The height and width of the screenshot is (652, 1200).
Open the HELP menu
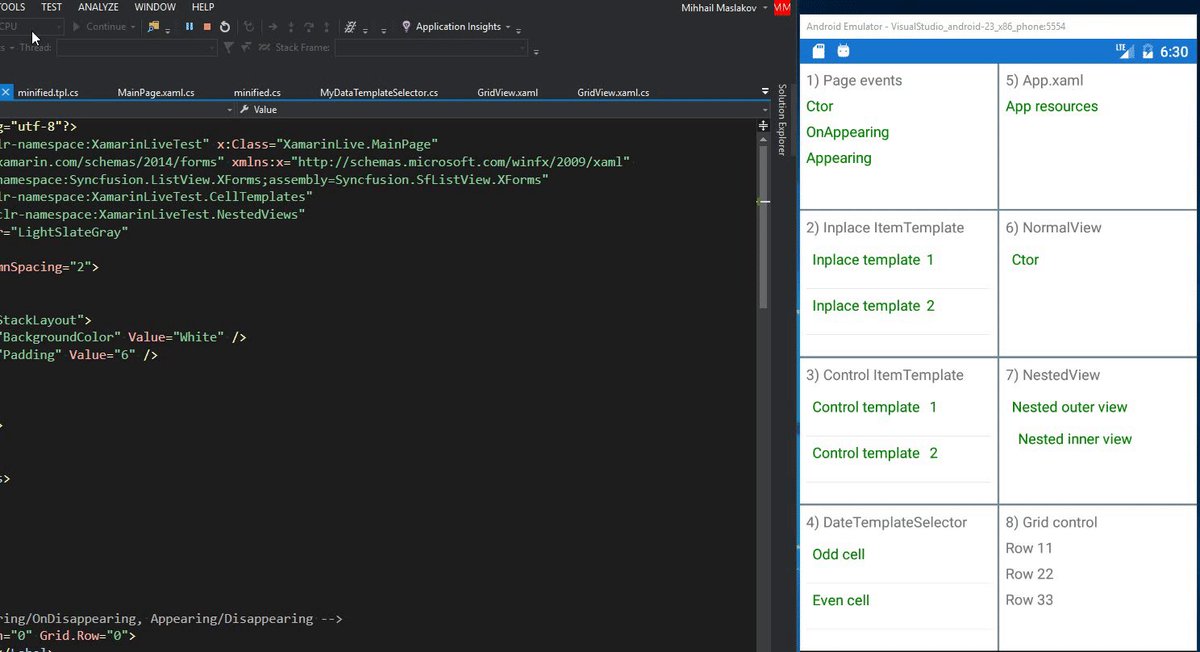tap(203, 7)
